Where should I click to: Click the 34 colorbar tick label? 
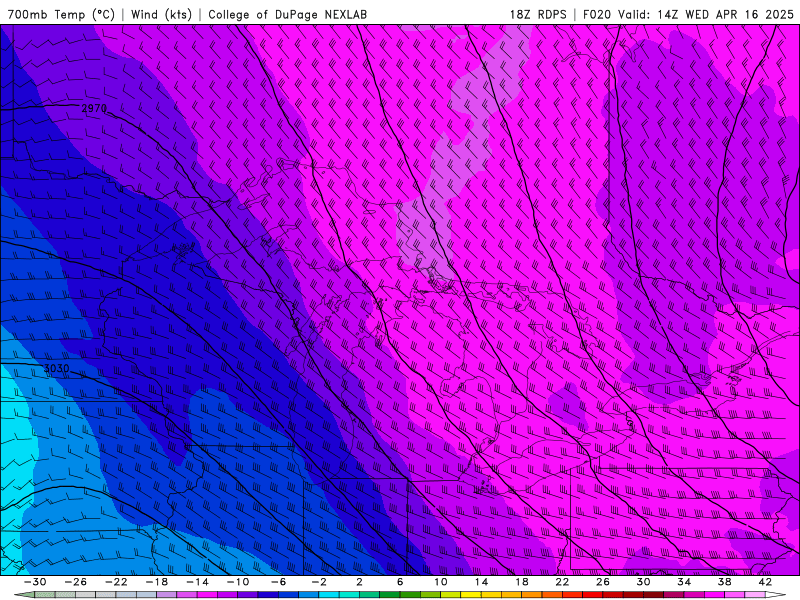click(x=684, y=582)
